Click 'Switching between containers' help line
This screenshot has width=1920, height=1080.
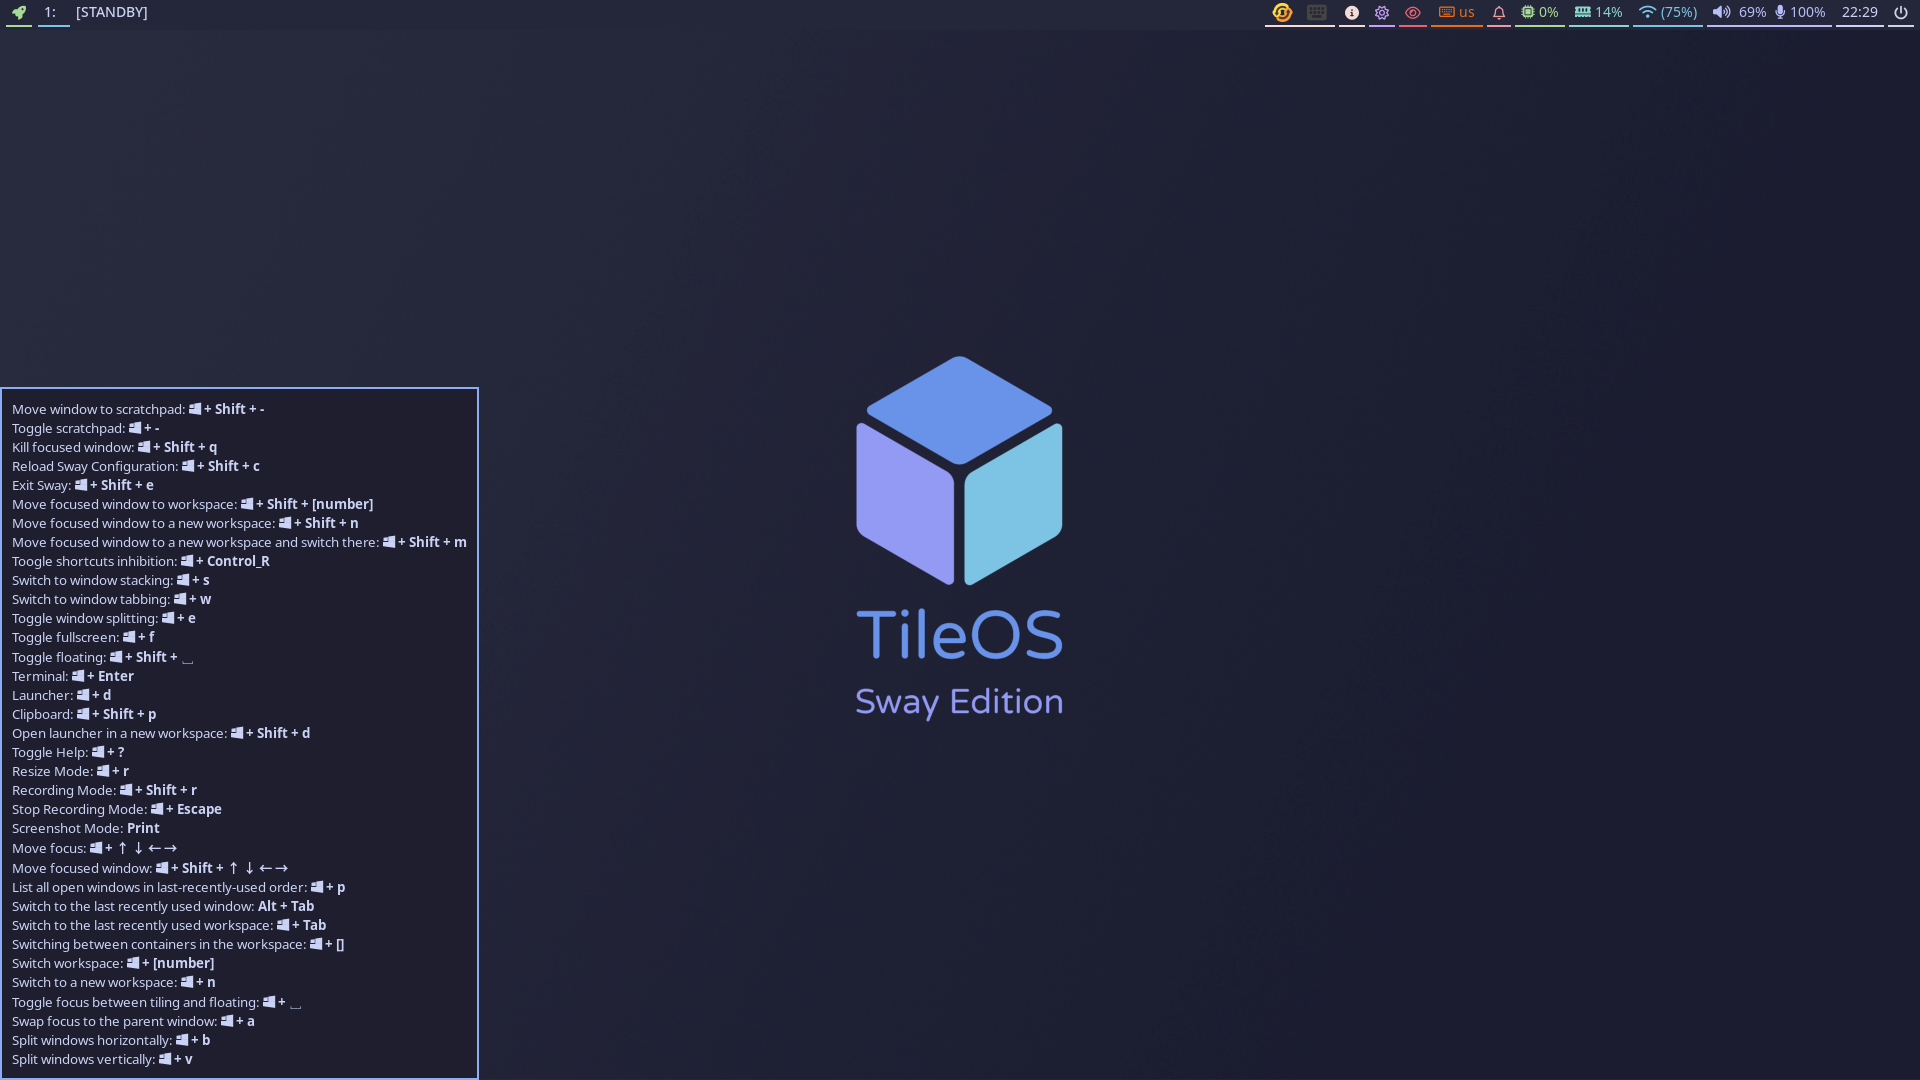pos(178,944)
